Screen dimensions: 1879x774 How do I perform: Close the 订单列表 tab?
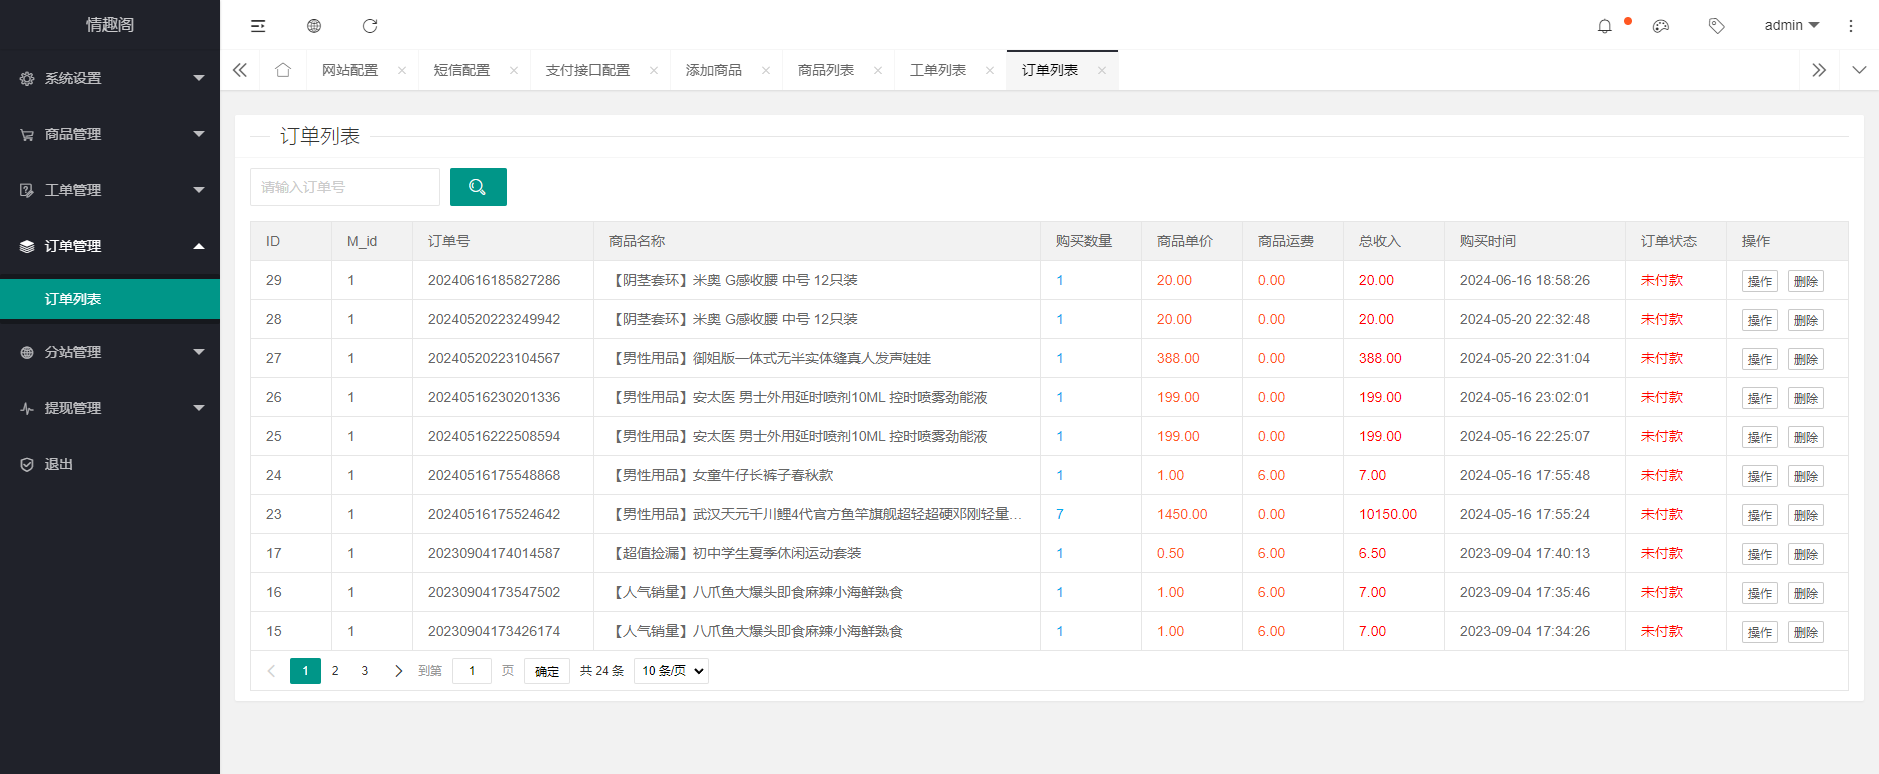pos(1102,70)
